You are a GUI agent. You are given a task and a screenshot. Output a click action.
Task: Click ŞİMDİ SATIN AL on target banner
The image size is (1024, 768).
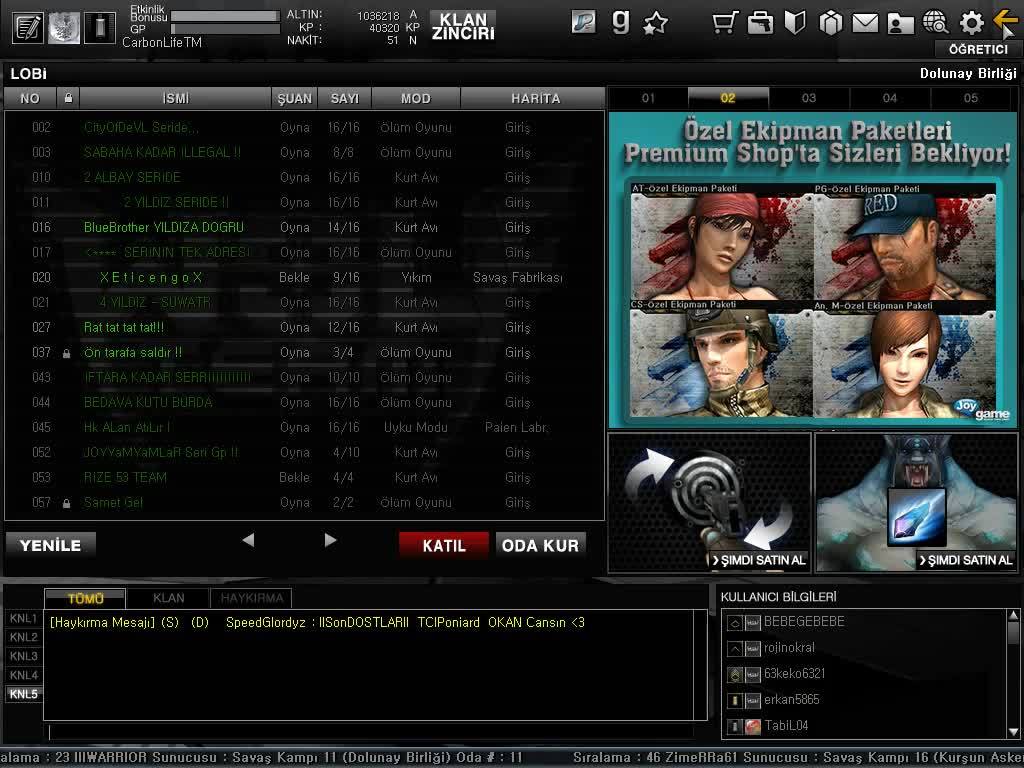(x=760, y=560)
